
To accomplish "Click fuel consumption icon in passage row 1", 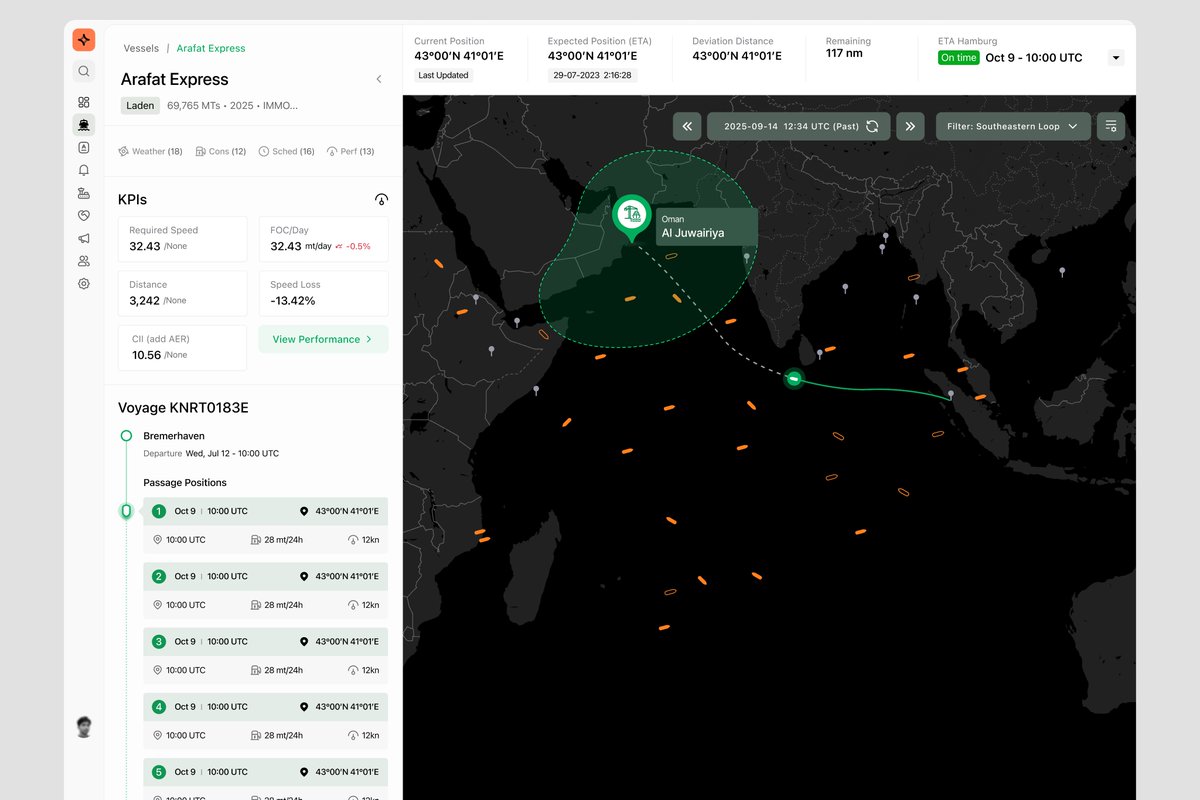I will pos(256,540).
